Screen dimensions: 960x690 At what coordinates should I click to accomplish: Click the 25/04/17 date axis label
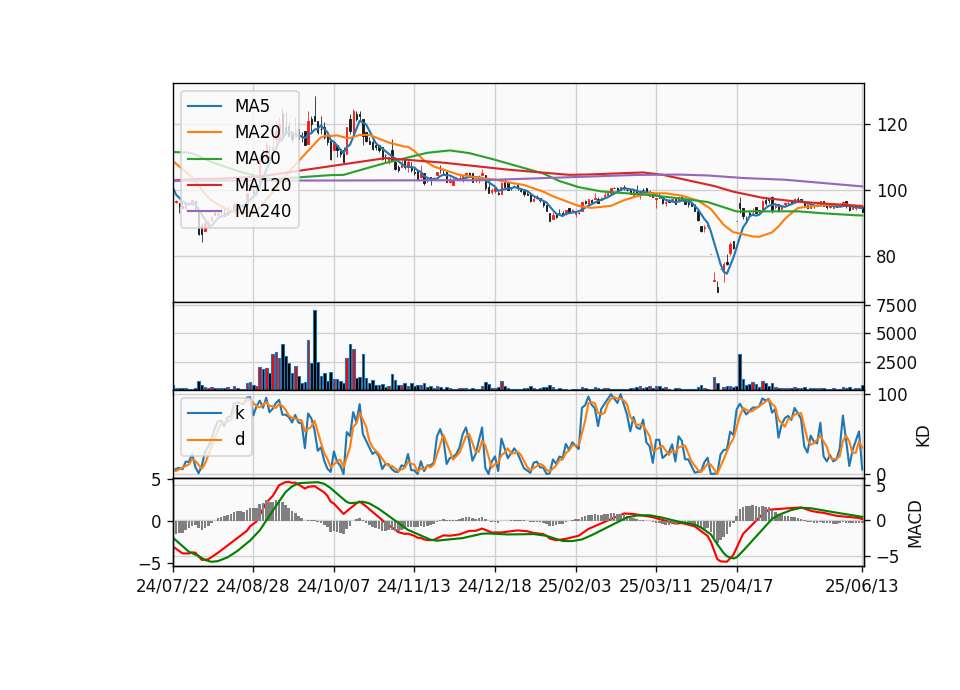(x=737, y=586)
